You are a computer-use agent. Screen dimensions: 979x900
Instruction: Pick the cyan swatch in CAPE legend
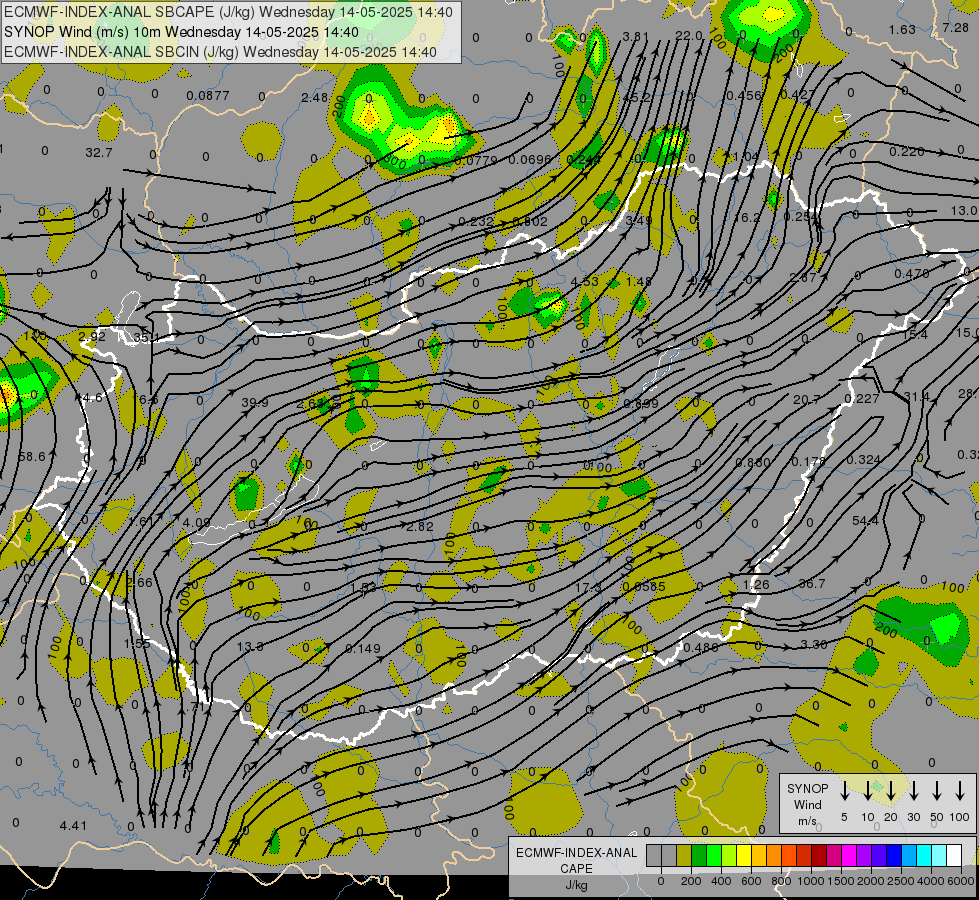923,855
